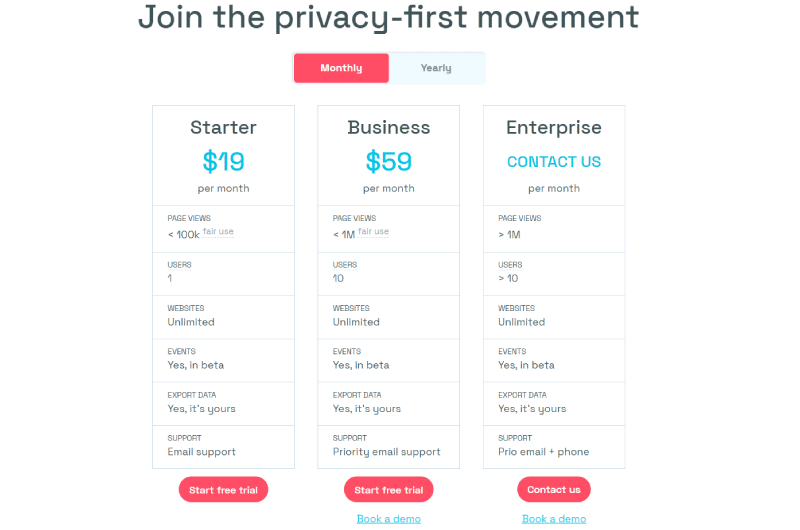Select the Enterprise plan heading
The width and height of the screenshot is (800, 530).
pyautogui.click(x=554, y=128)
